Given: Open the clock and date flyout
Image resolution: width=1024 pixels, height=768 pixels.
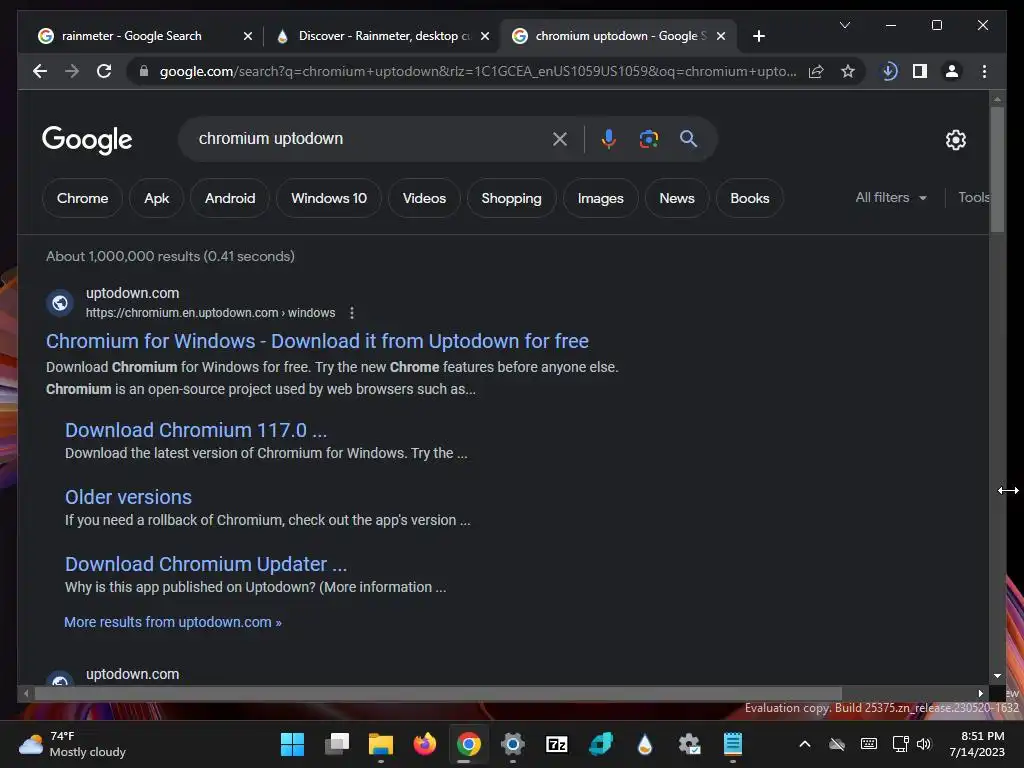Looking at the screenshot, I should [977, 744].
